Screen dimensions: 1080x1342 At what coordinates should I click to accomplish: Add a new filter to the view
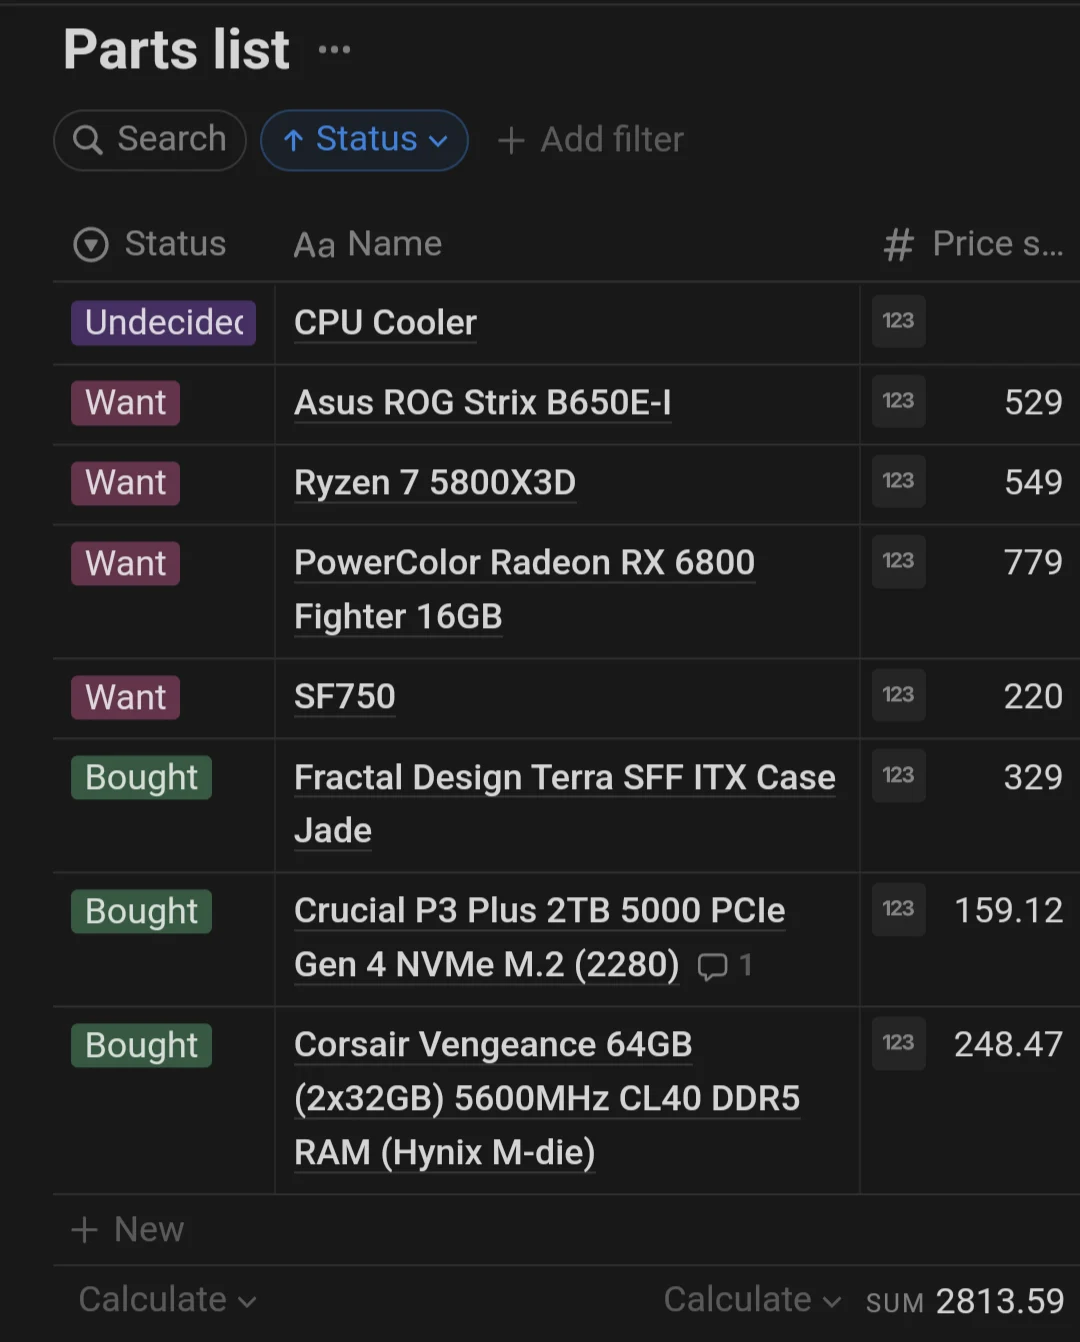590,140
